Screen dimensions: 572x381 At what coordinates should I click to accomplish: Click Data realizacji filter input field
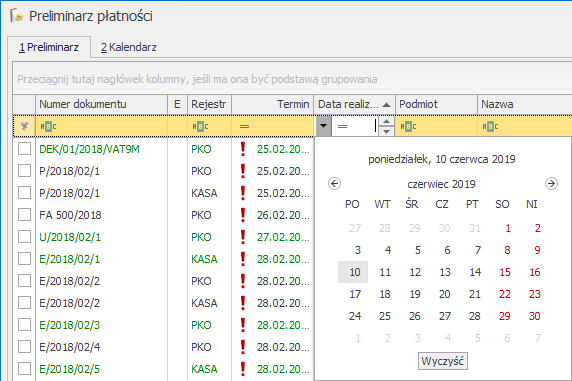[x=355, y=127]
